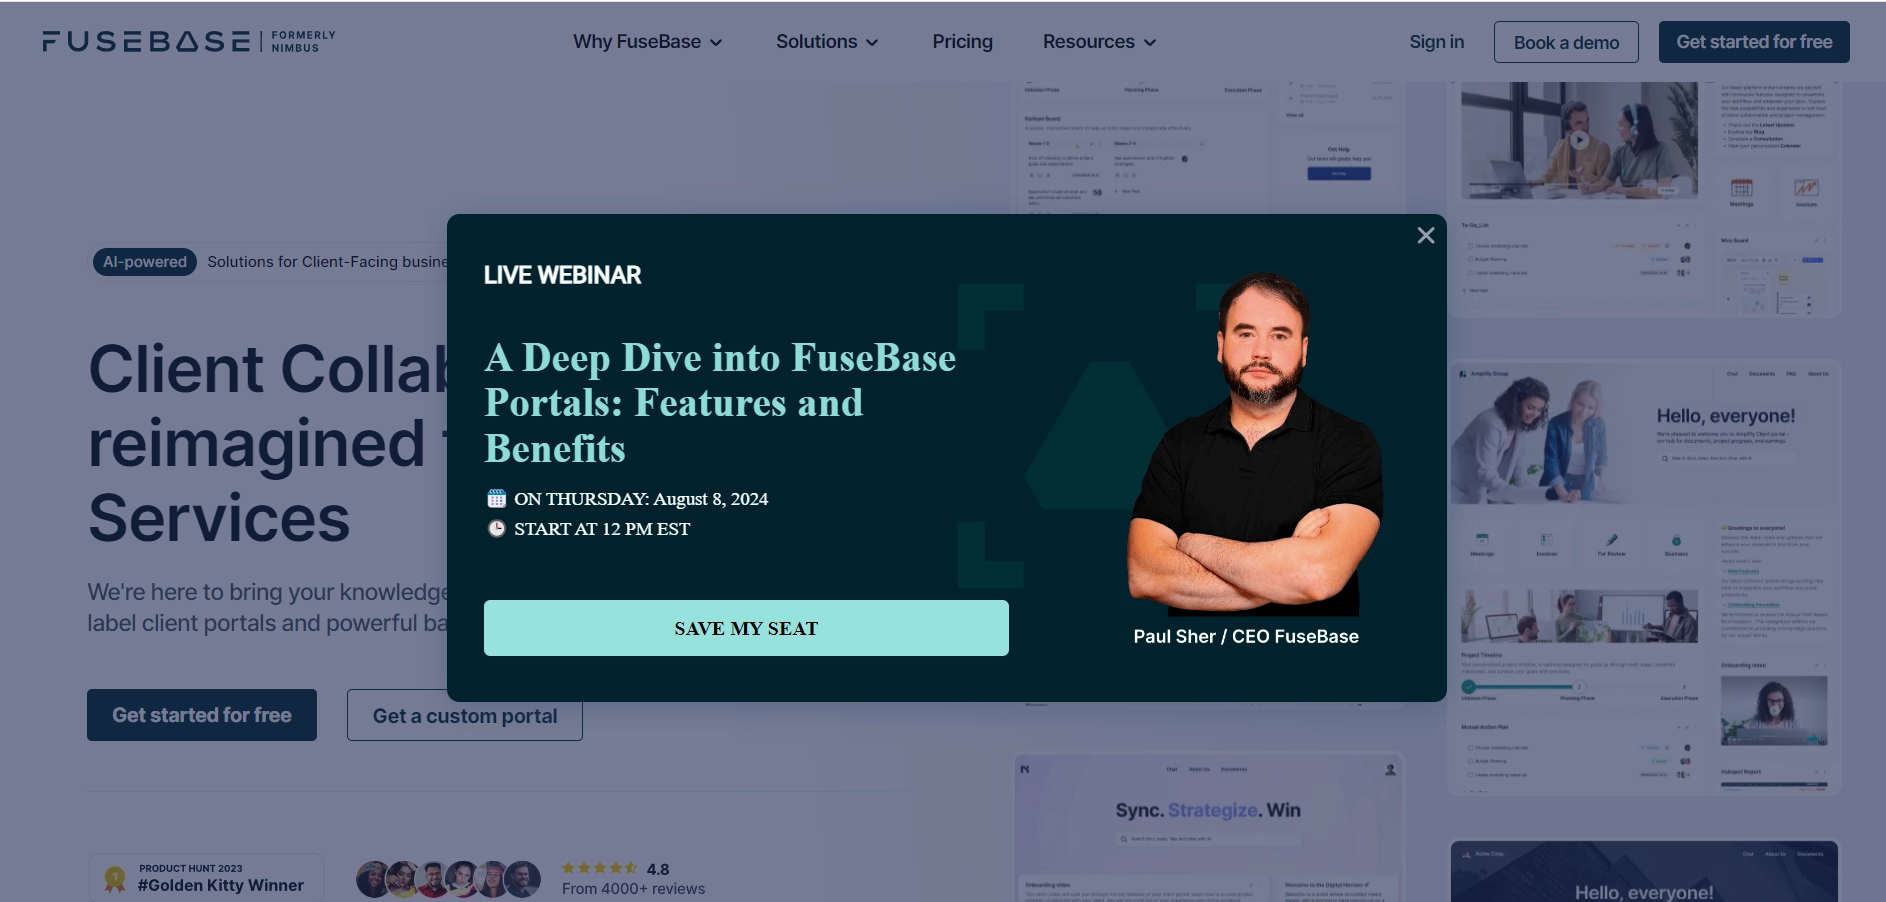Click the clock icon beside start time
Image resolution: width=1886 pixels, height=902 pixels.
(496, 528)
